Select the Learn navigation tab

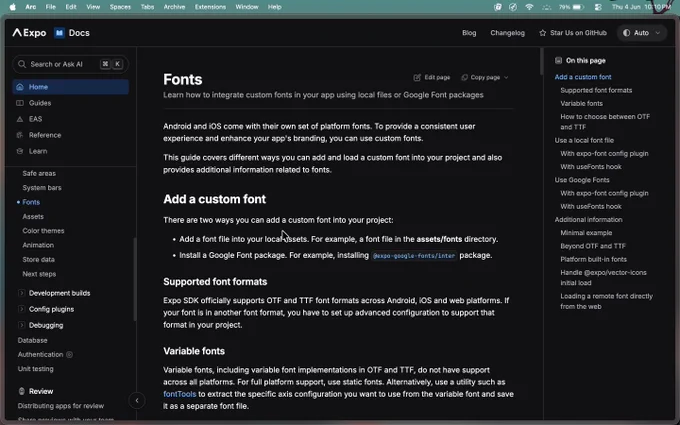(71, 151)
